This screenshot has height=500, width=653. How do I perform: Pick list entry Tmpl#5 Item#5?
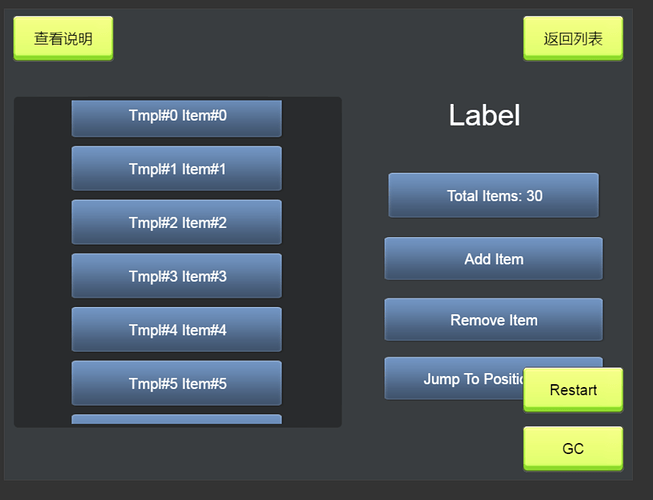tap(176, 383)
